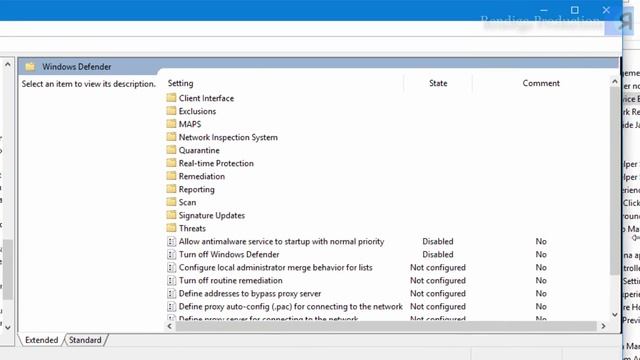Select 'MAPS' folder name
This screenshot has height=360, width=640.
(x=190, y=124)
